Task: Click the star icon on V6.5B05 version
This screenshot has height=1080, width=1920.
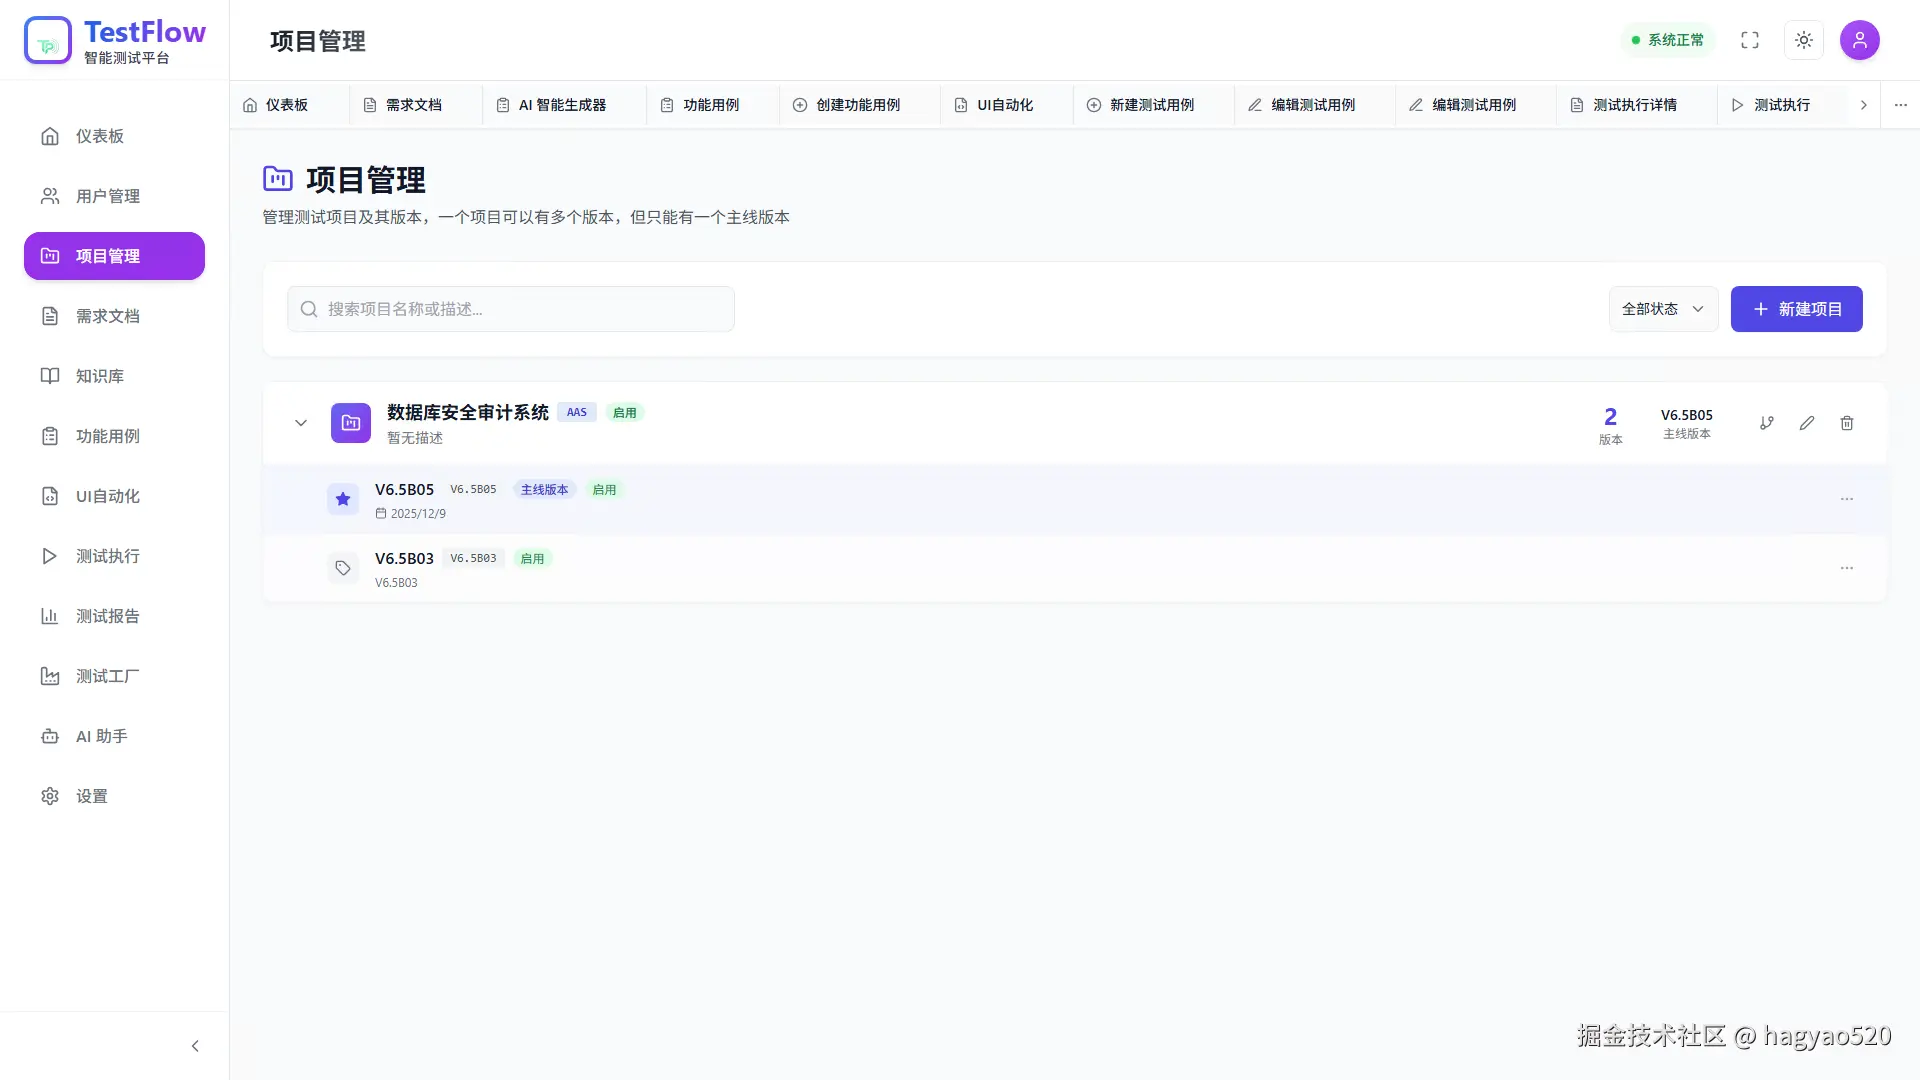Action: [x=343, y=499]
